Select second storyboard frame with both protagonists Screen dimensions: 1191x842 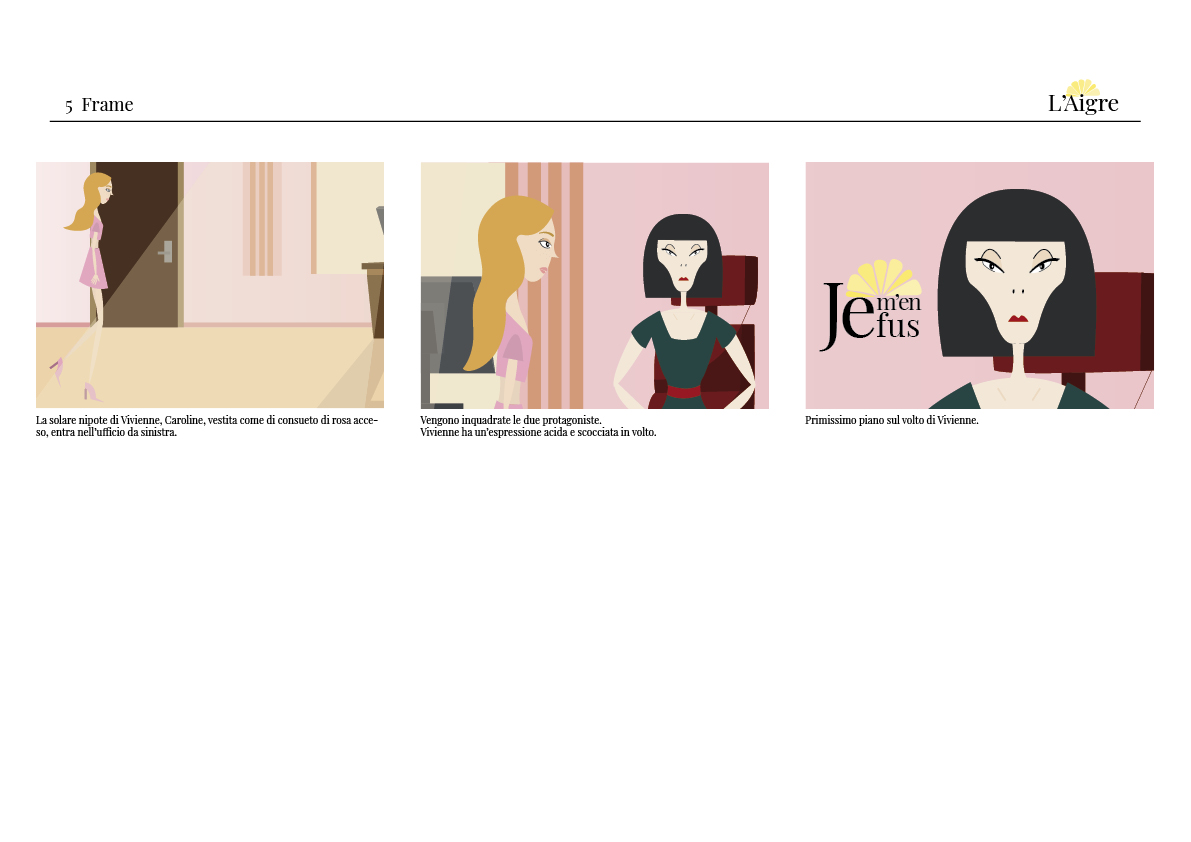click(x=595, y=285)
